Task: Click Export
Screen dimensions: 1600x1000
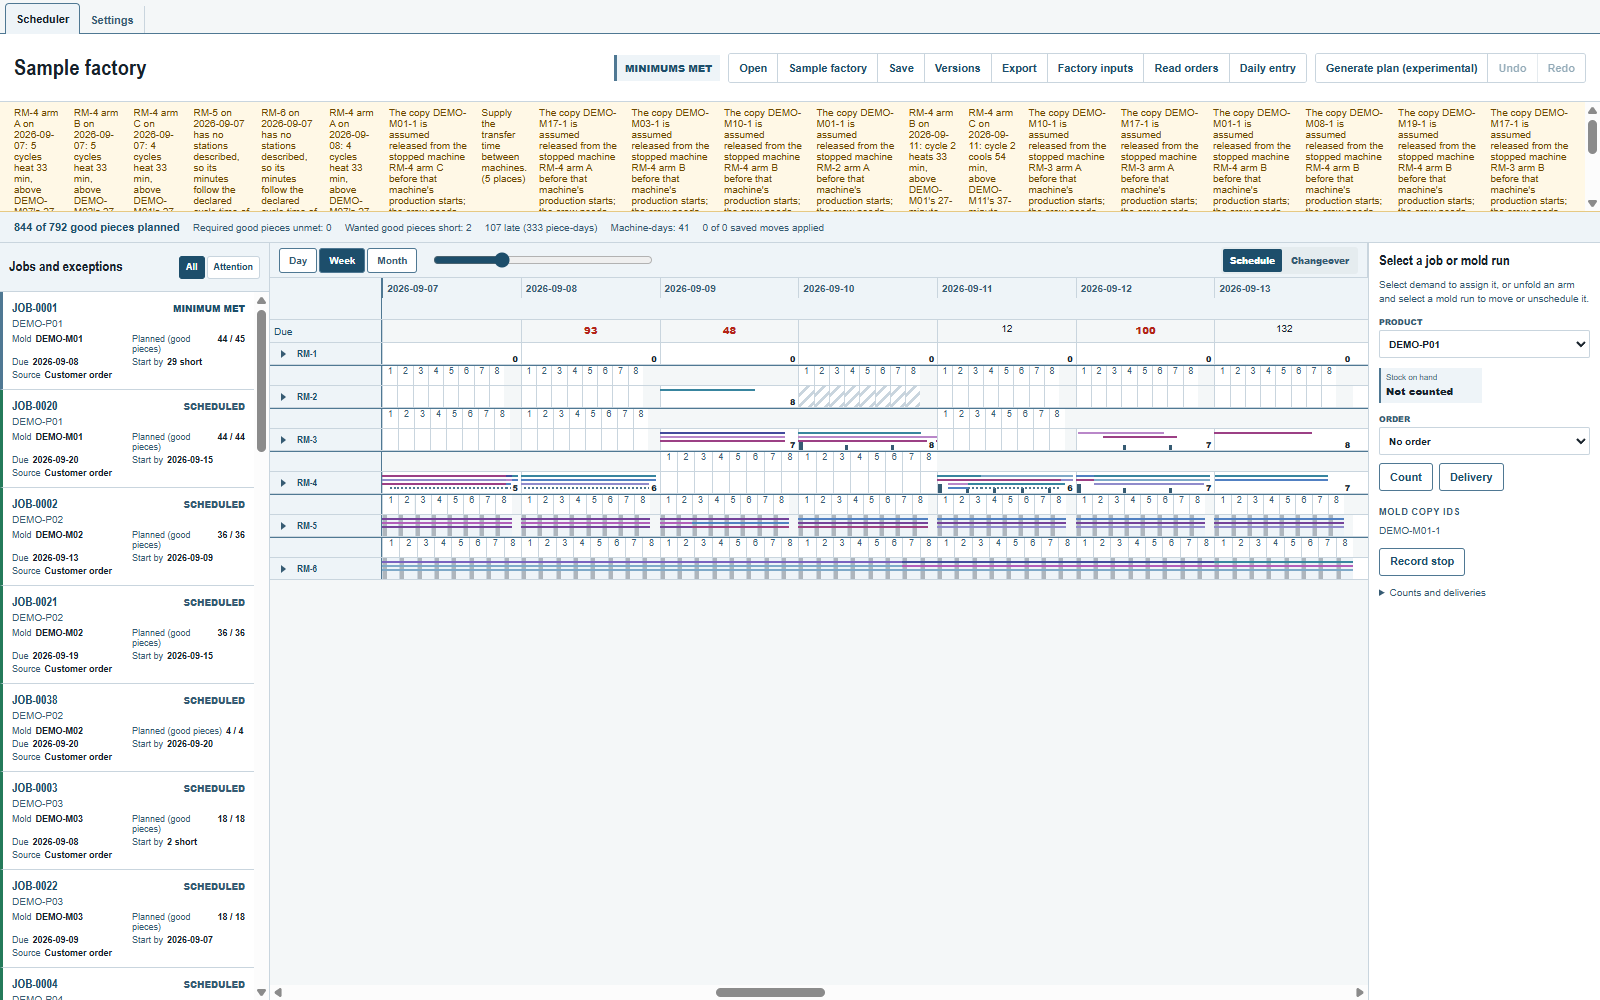Action: (x=1019, y=68)
